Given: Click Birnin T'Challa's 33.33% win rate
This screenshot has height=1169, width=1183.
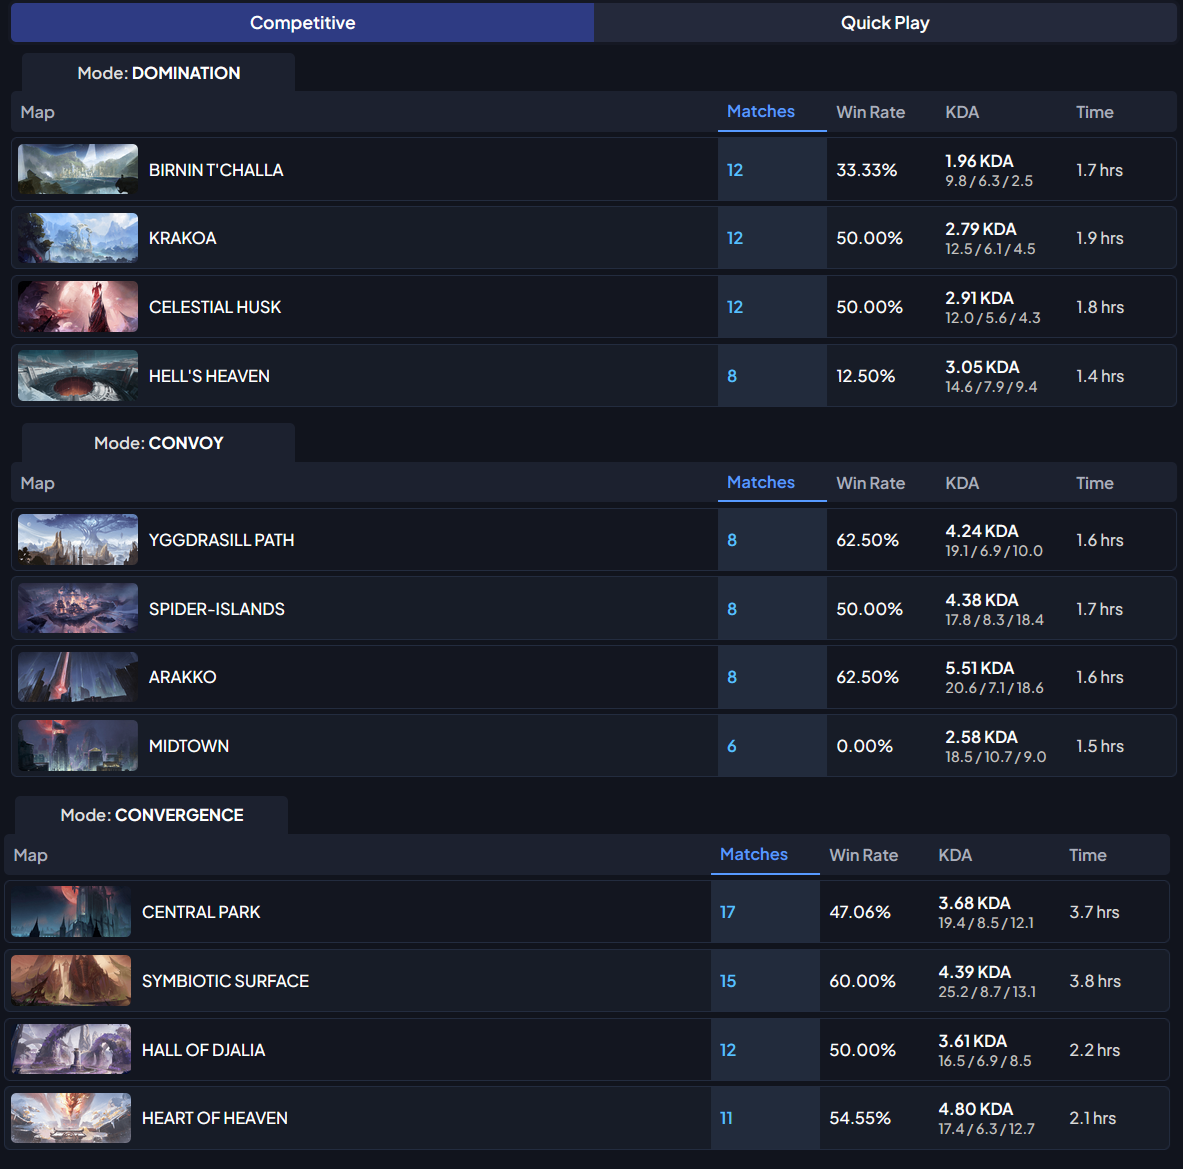Looking at the screenshot, I should click(x=867, y=170).
